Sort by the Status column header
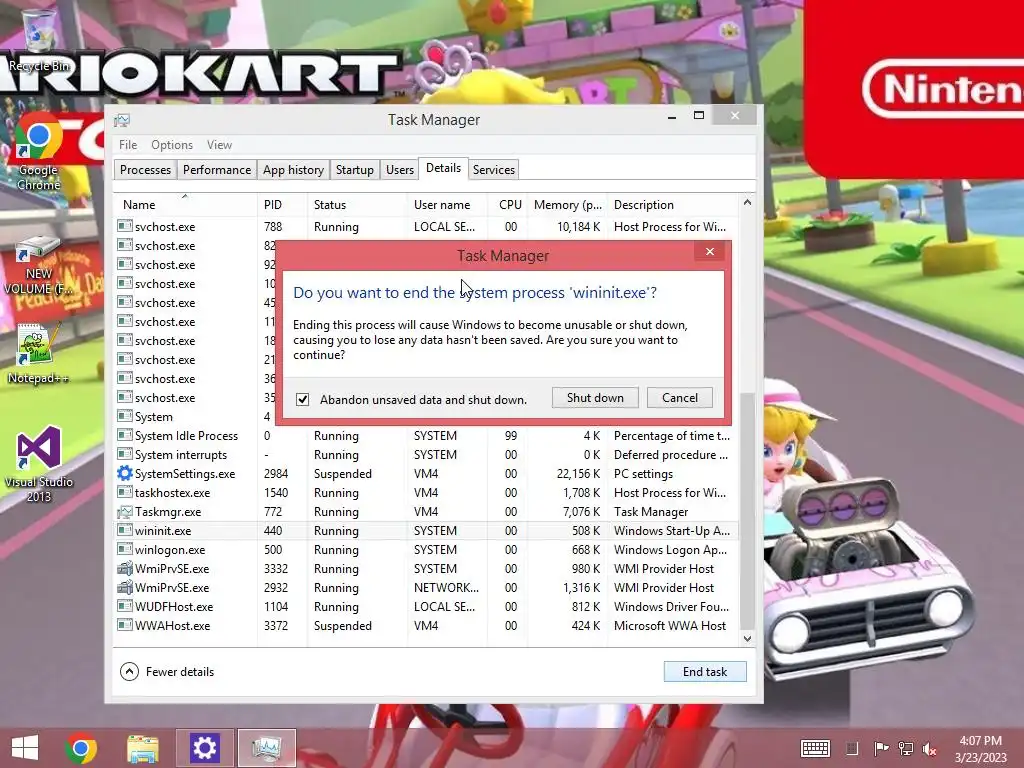This screenshot has height=768, width=1024. coord(357,204)
